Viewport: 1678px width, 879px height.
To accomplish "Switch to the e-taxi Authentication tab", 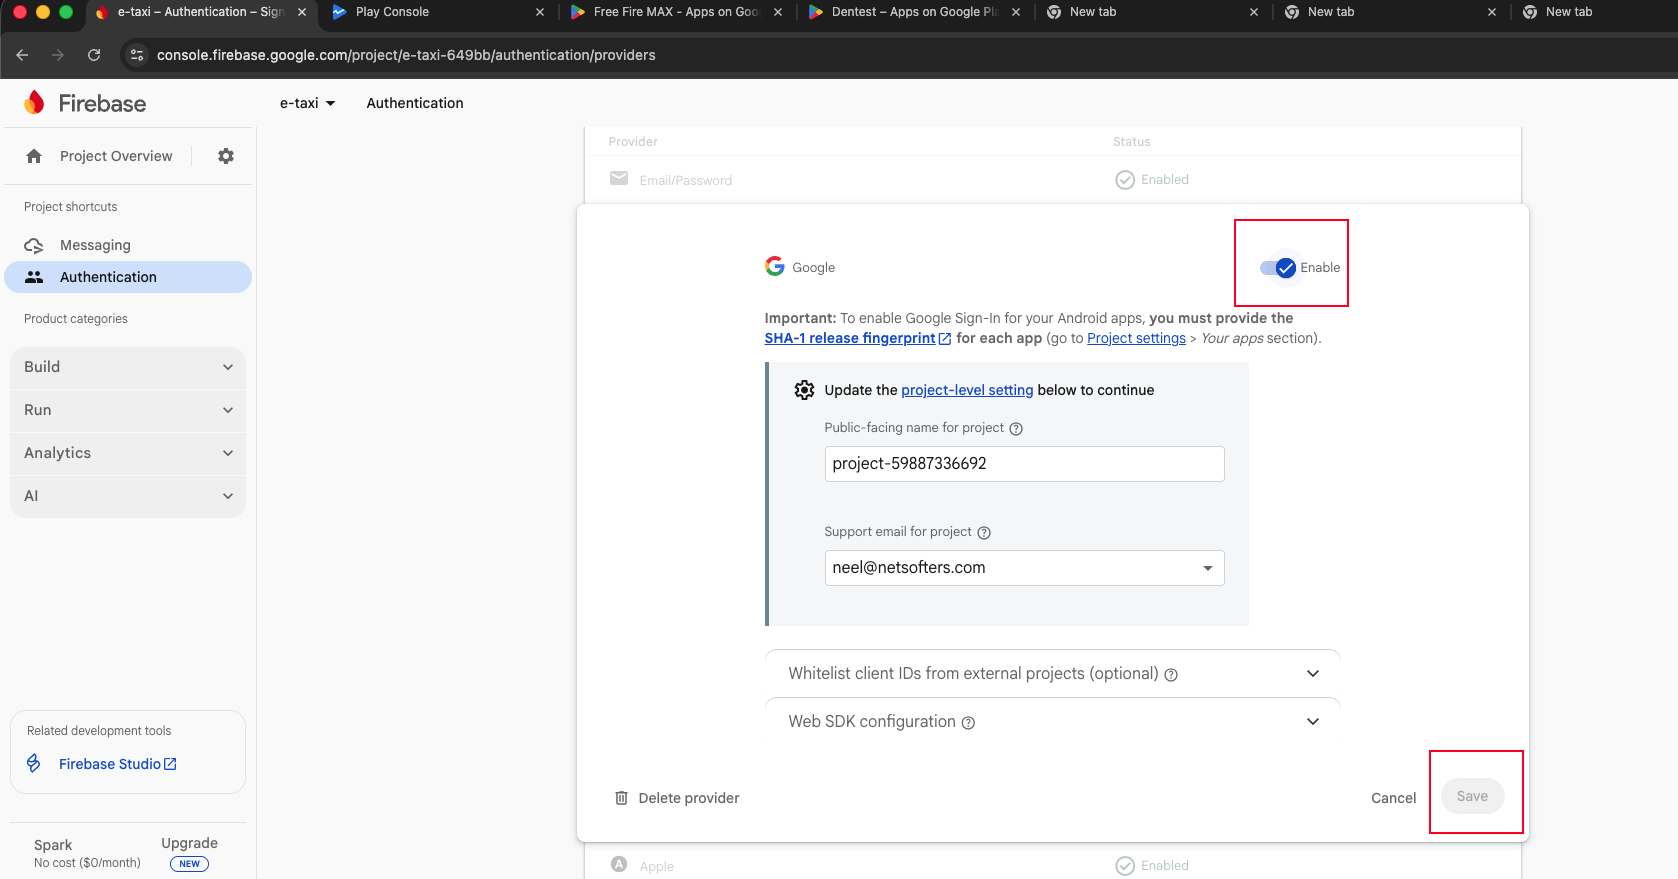I will (x=200, y=12).
